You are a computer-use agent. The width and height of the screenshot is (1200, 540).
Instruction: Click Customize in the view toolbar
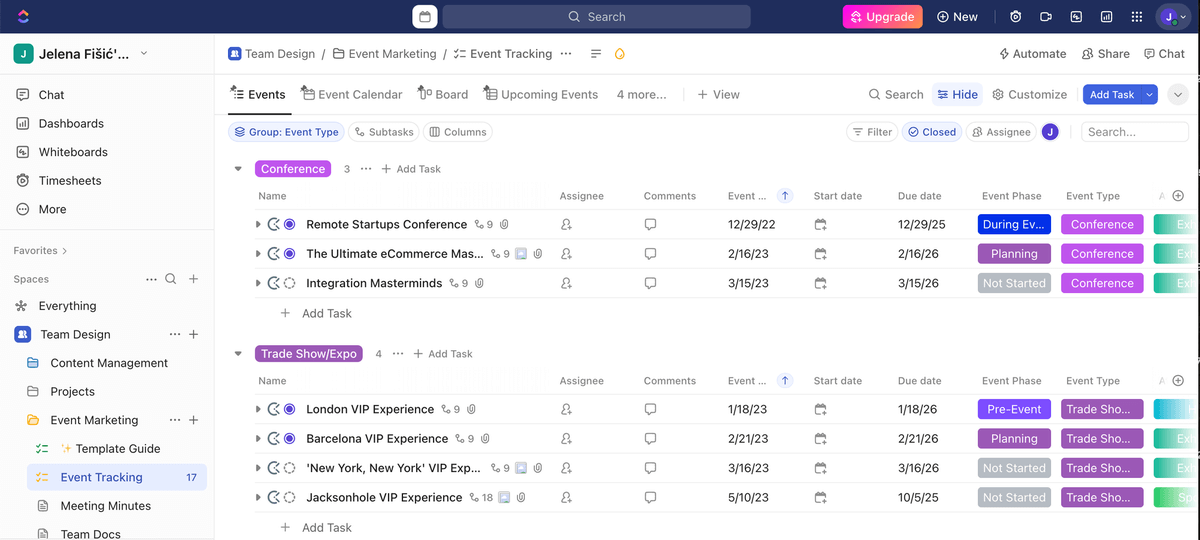(x=1029, y=94)
